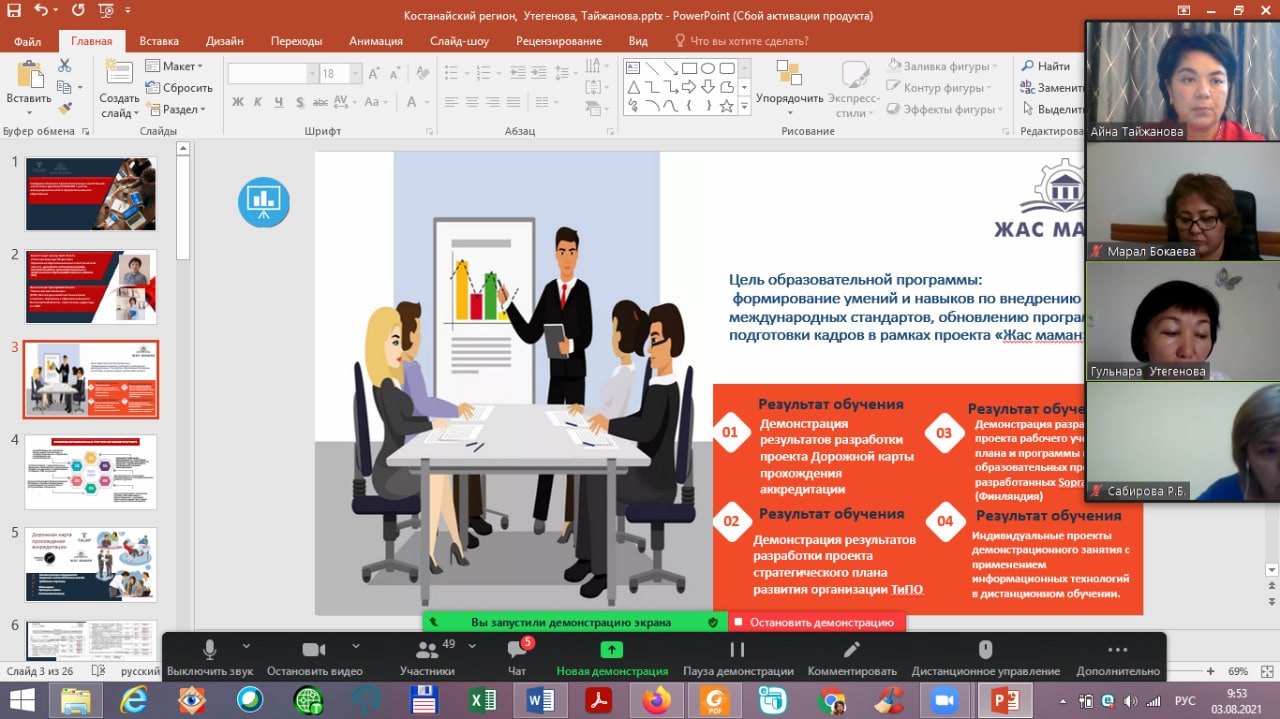Toggle text shadow (S) formatting
Image resolution: width=1280 pixels, height=719 pixels.
(x=299, y=102)
